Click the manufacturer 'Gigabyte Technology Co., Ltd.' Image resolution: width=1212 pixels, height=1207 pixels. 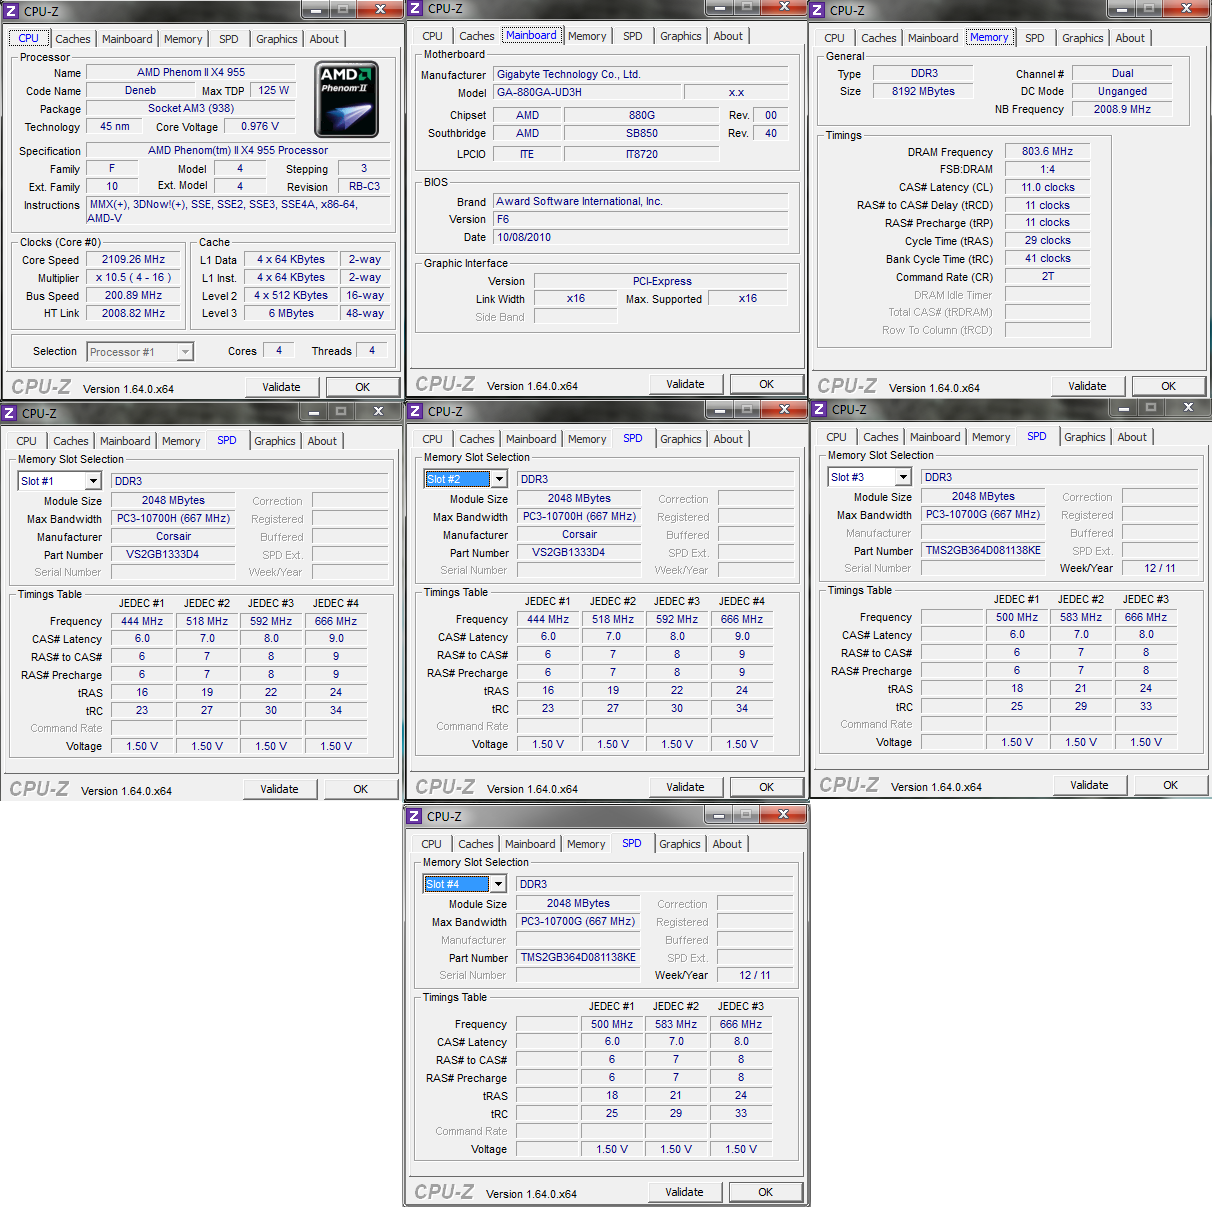tap(640, 74)
